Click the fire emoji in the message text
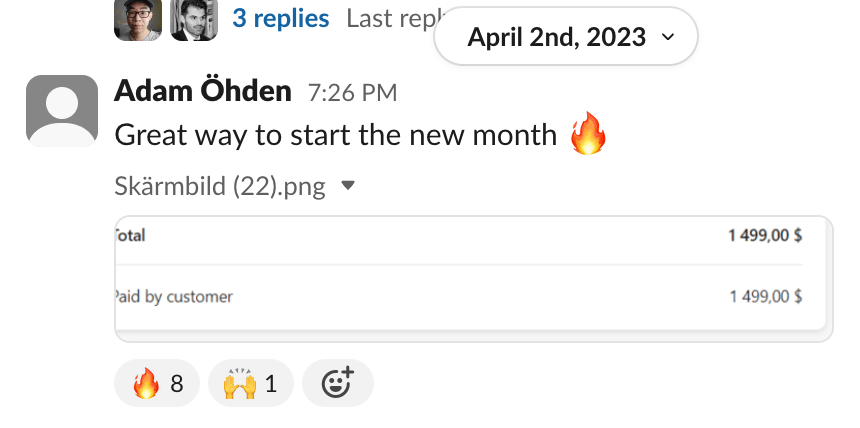This screenshot has width=860, height=428. [x=588, y=134]
